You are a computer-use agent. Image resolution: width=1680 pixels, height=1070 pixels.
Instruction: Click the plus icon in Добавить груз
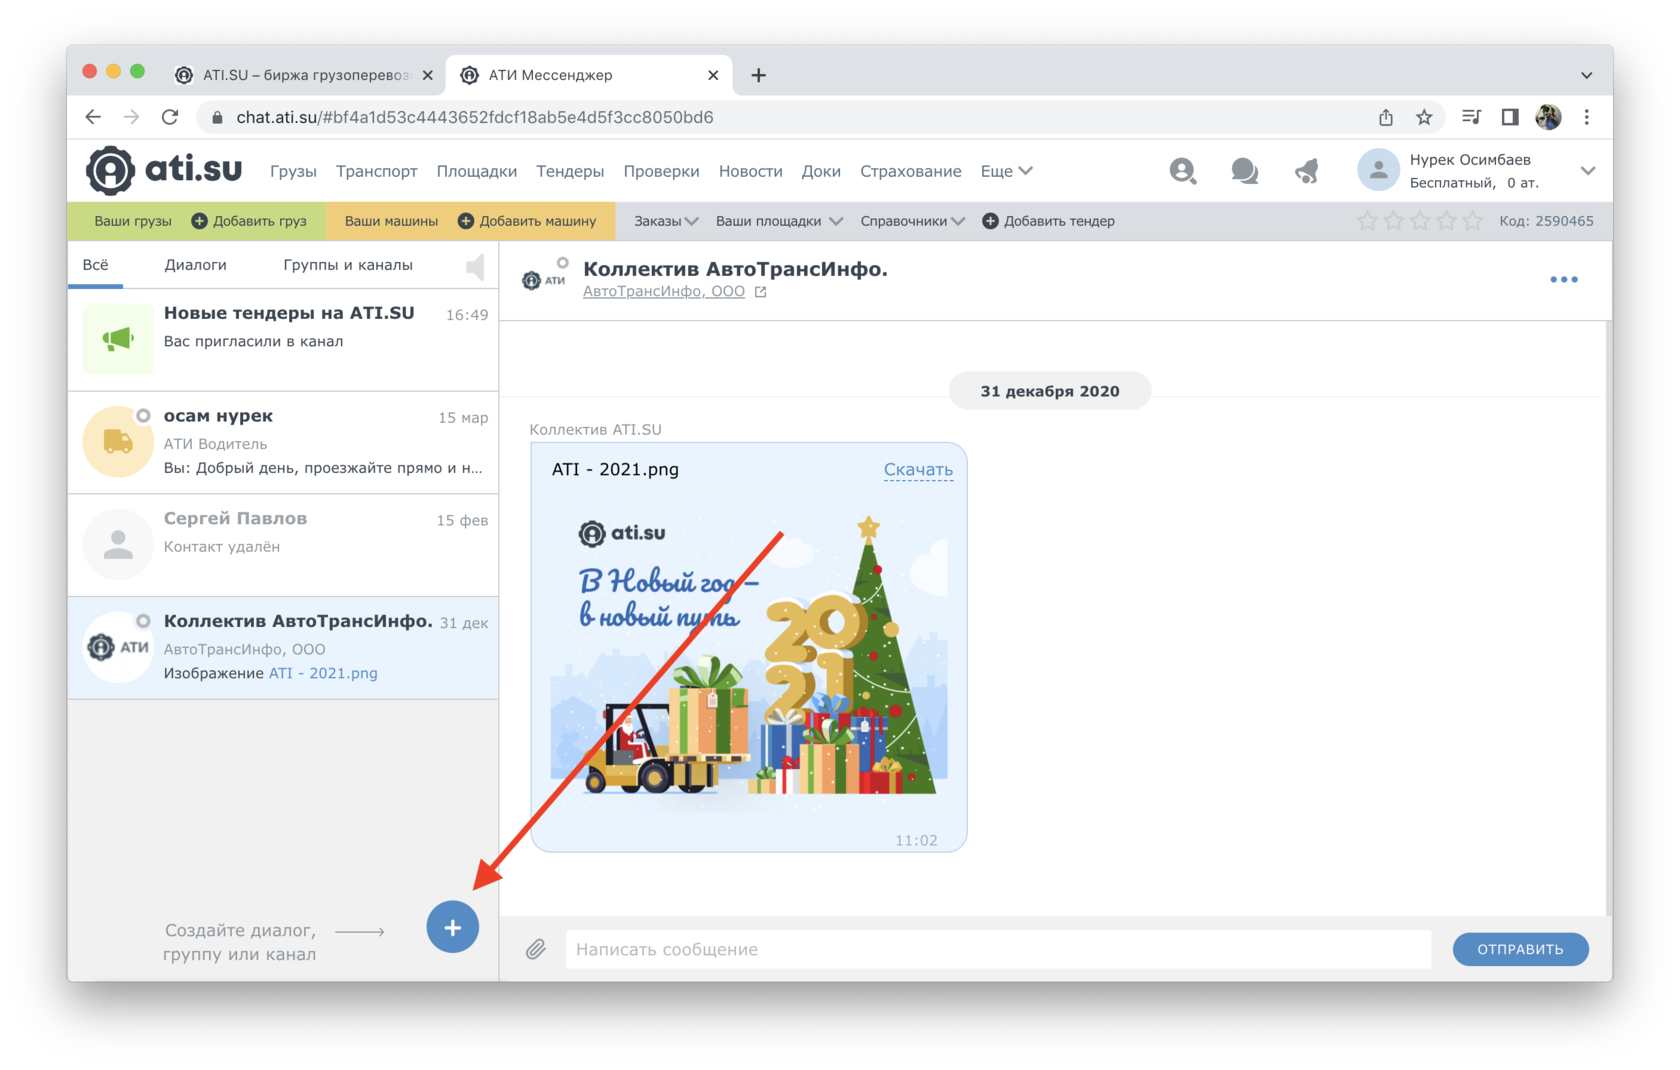[x=199, y=221]
